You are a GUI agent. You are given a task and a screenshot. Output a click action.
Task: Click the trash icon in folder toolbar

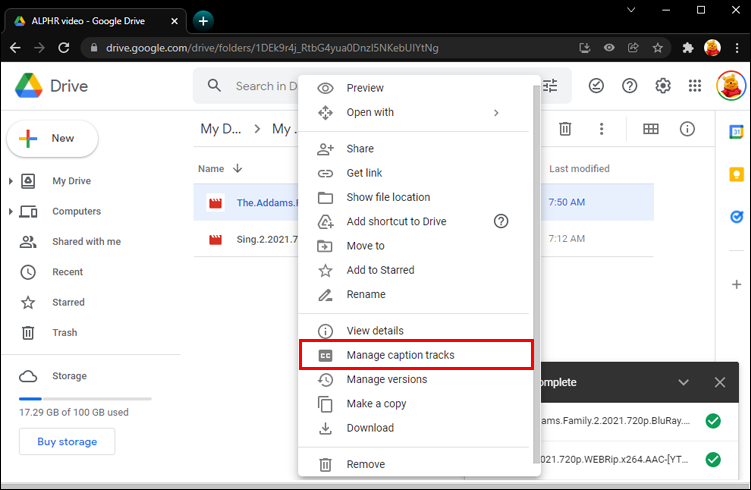pyautogui.click(x=565, y=129)
